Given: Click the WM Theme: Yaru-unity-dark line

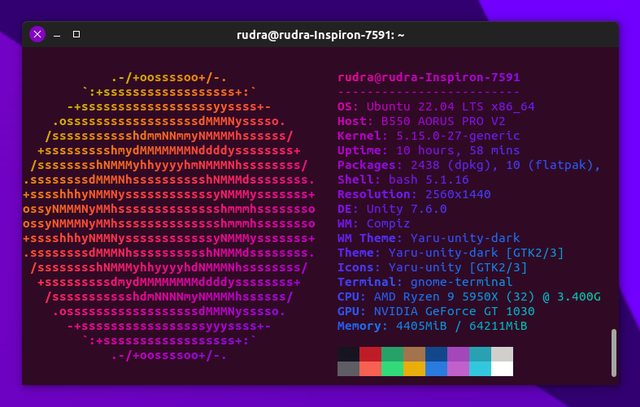Looking at the screenshot, I should click(x=429, y=238).
